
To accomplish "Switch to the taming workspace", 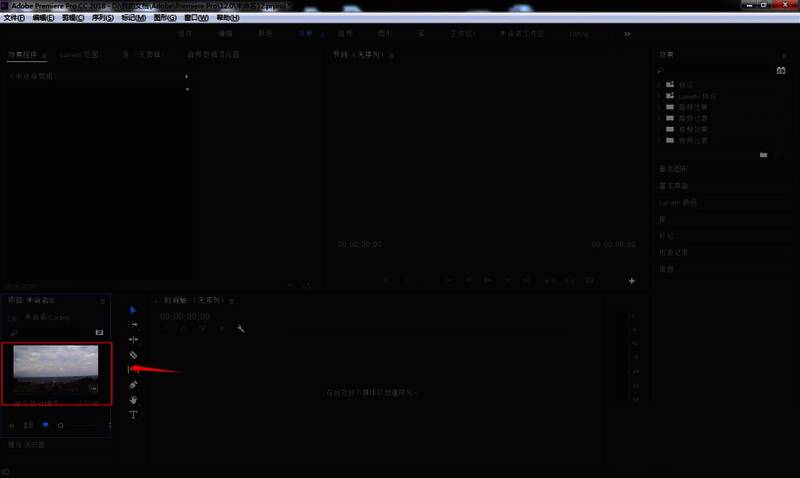I will (579, 34).
